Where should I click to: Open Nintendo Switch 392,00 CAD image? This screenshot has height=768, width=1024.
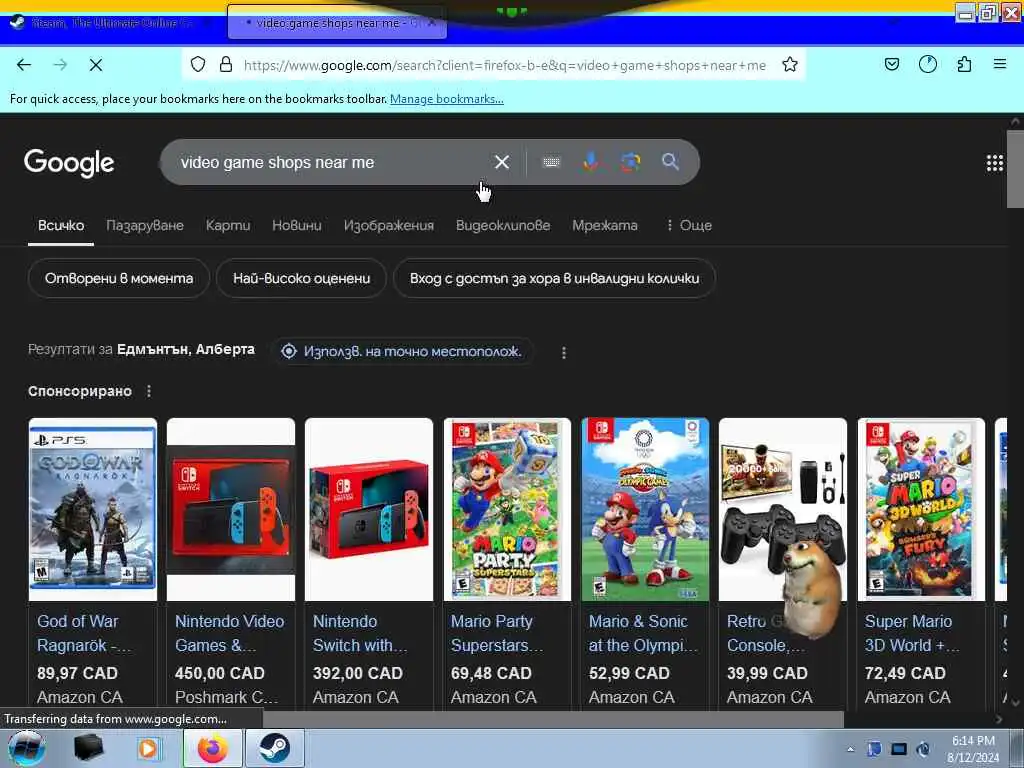click(x=369, y=509)
